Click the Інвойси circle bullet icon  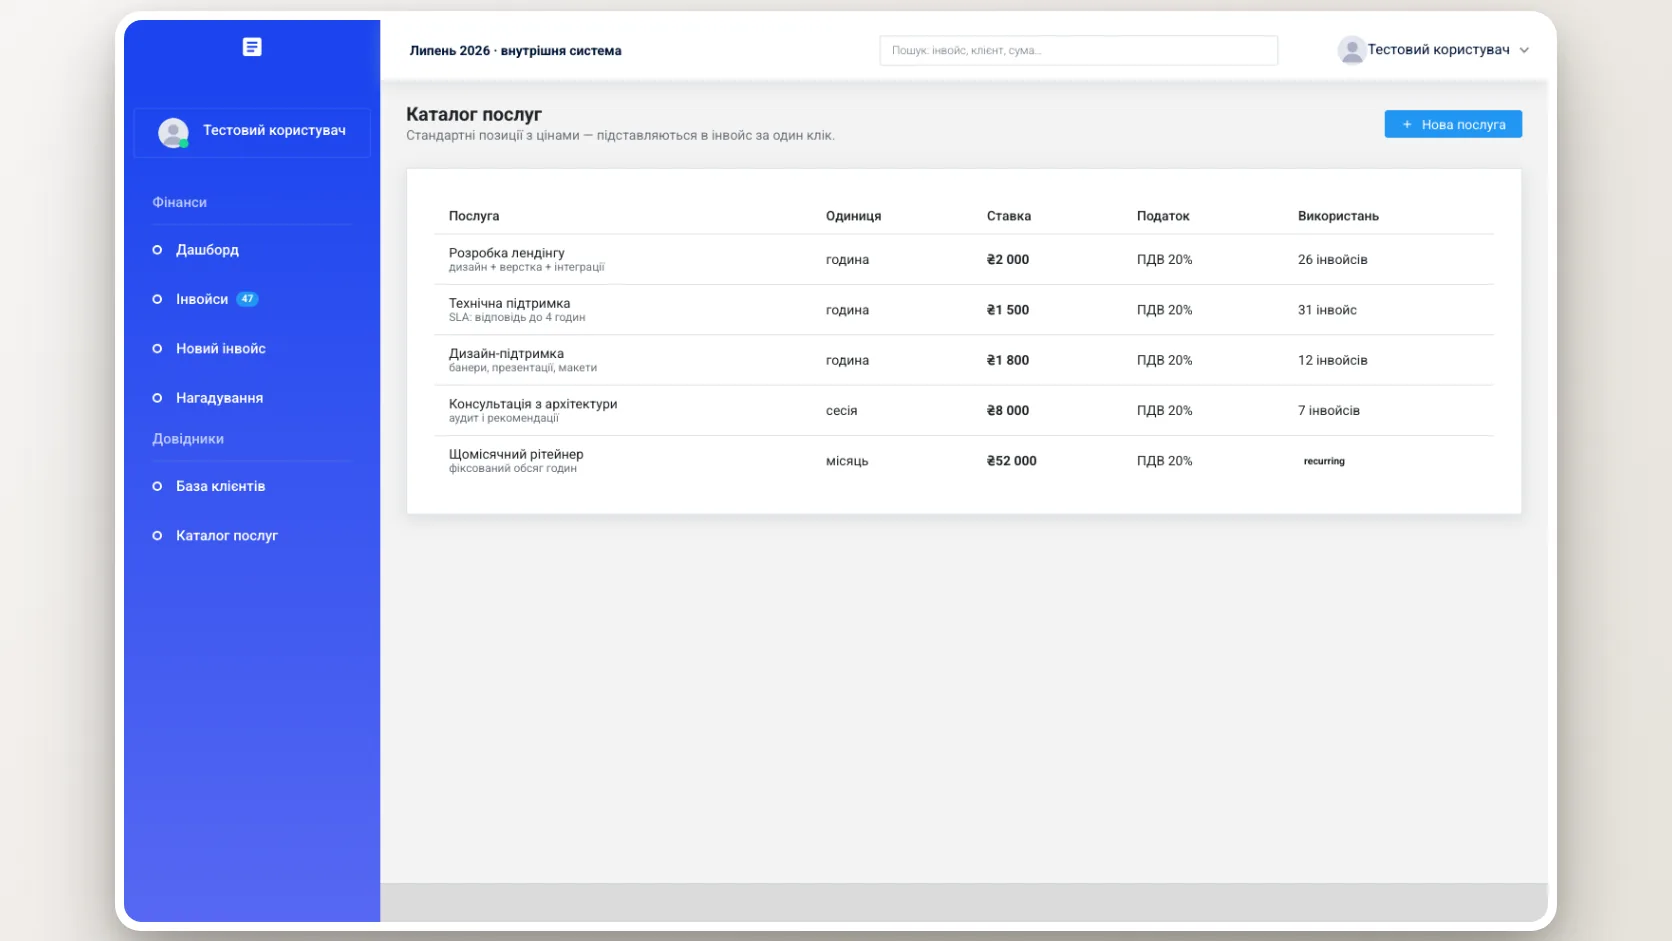pyautogui.click(x=157, y=299)
